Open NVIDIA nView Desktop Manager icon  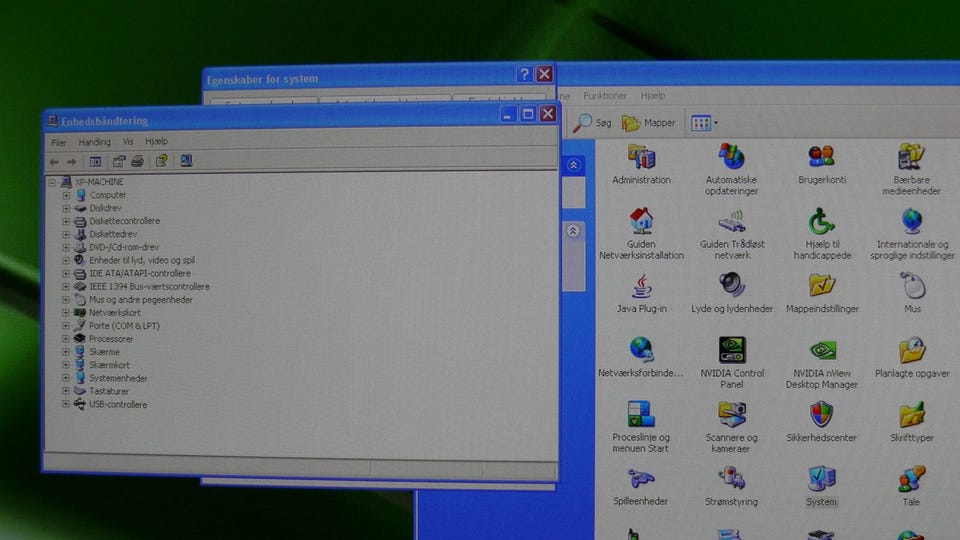pyautogui.click(x=822, y=350)
